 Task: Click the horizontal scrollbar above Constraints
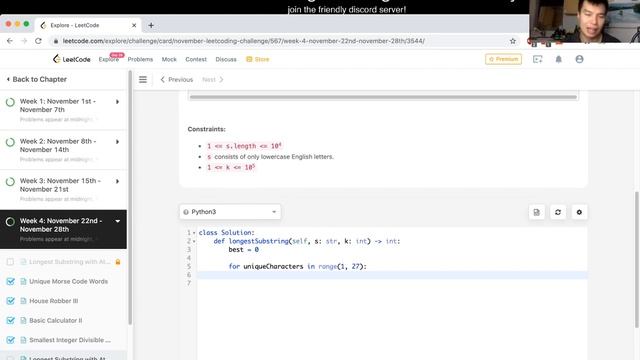(383, 97)
